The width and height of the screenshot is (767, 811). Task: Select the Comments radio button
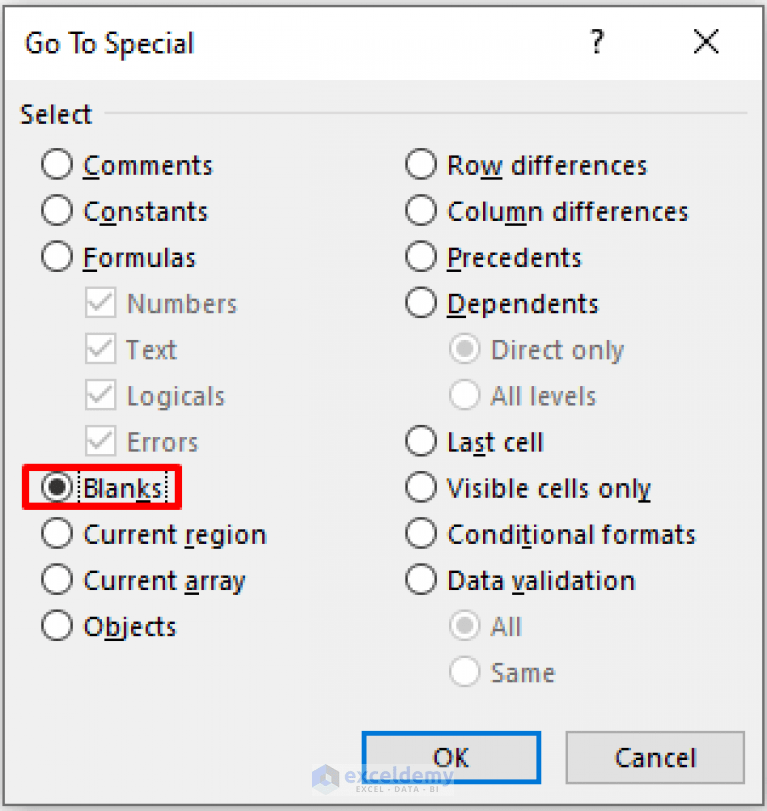point(57,164)
